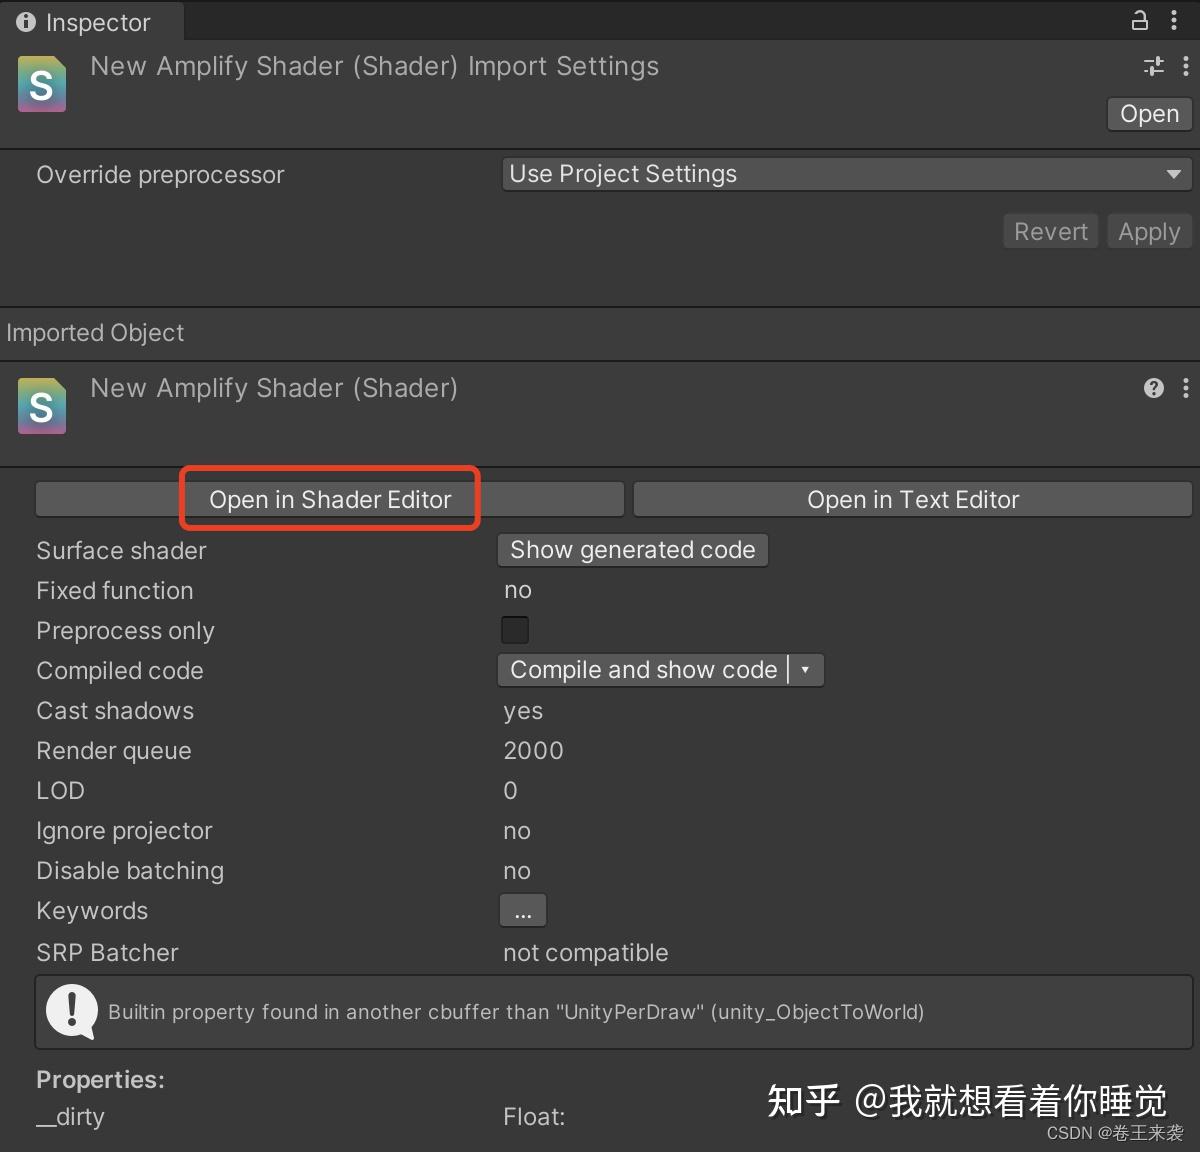Viewport: 1200px width, 1152px height.
Task: Click the shader thumbnail next to Import Settings
Action: (41, 84)
